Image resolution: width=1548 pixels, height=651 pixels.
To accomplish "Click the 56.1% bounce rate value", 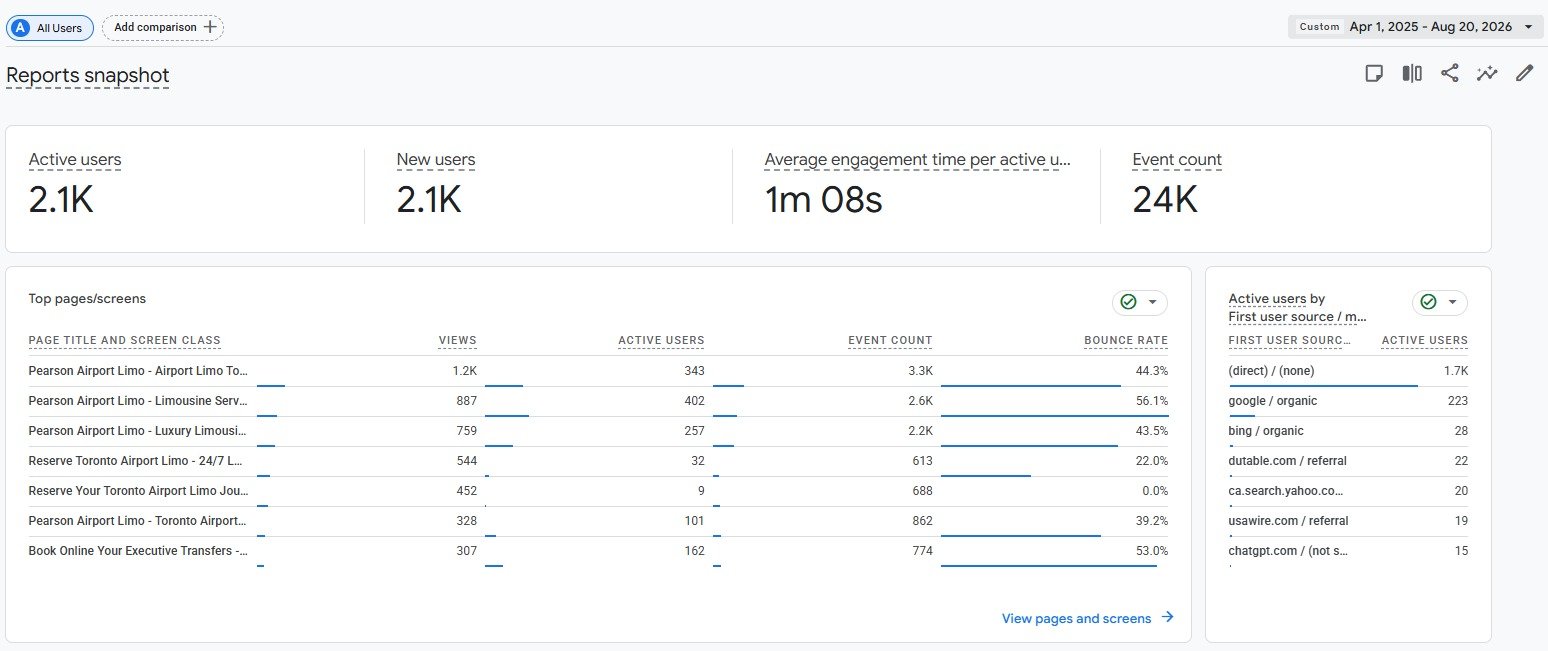I will coord(1152,401).
